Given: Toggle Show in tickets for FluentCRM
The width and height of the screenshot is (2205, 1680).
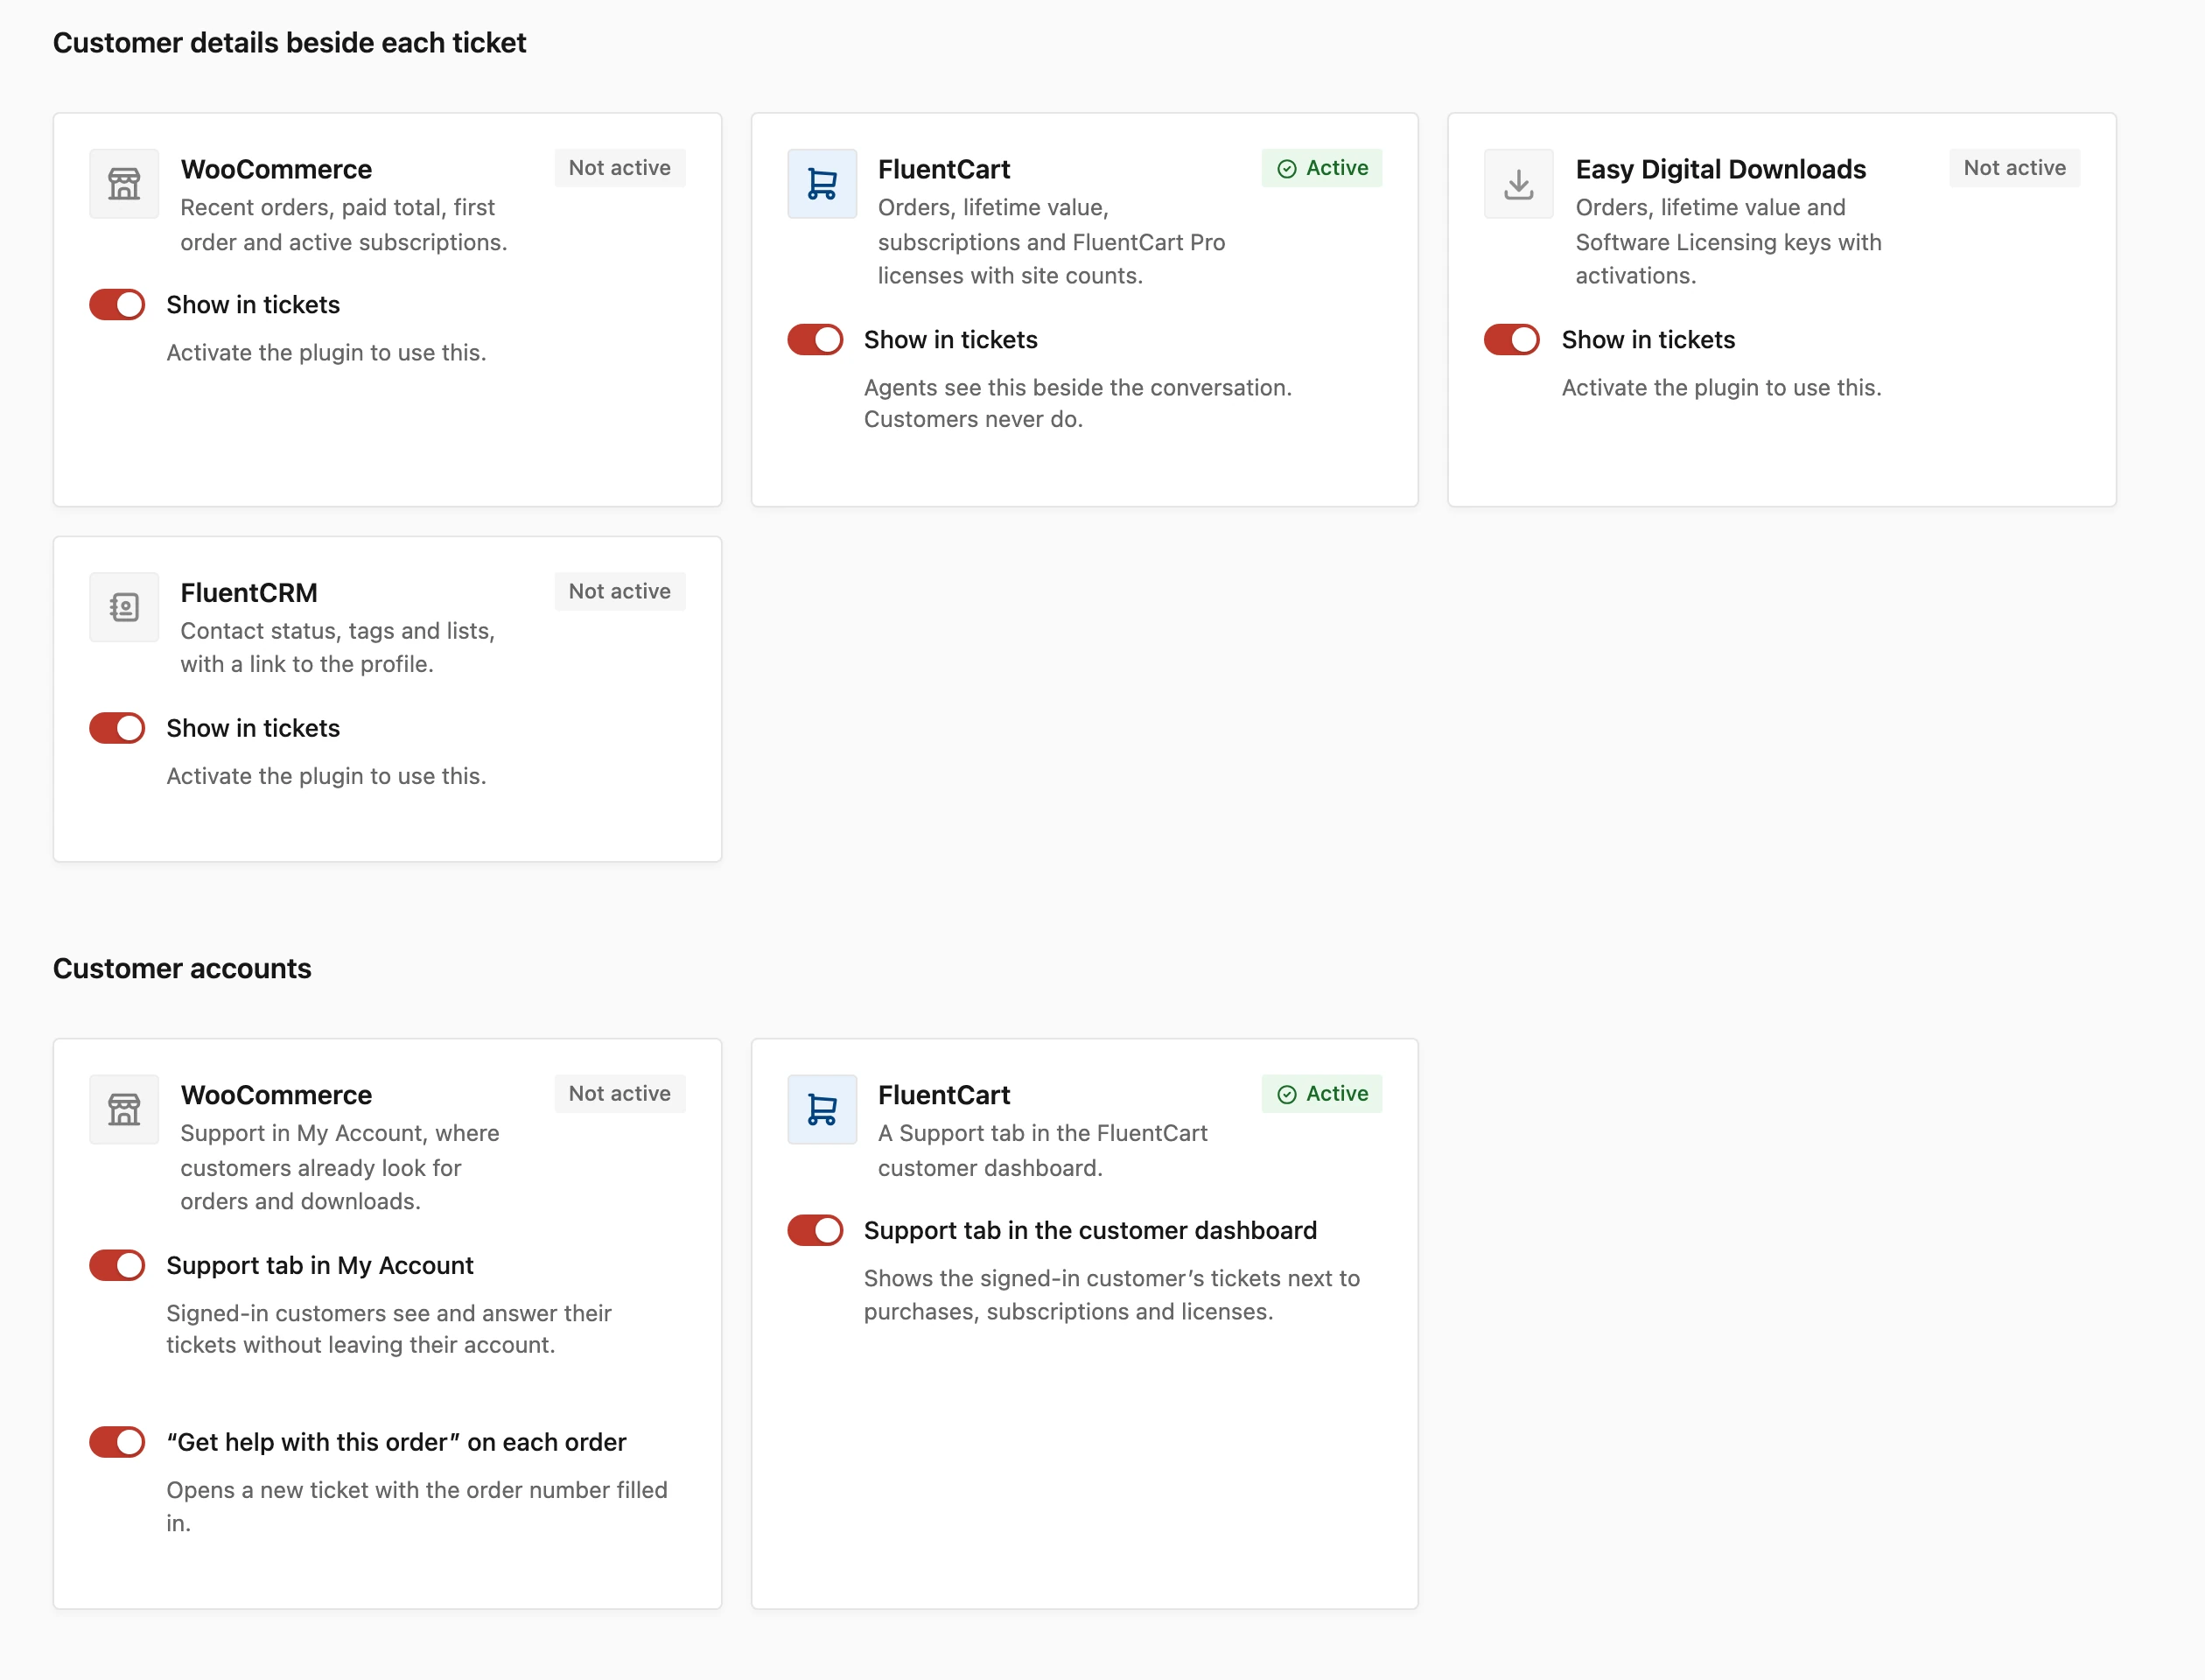Looking at the screenshot, I should point(117,728).
